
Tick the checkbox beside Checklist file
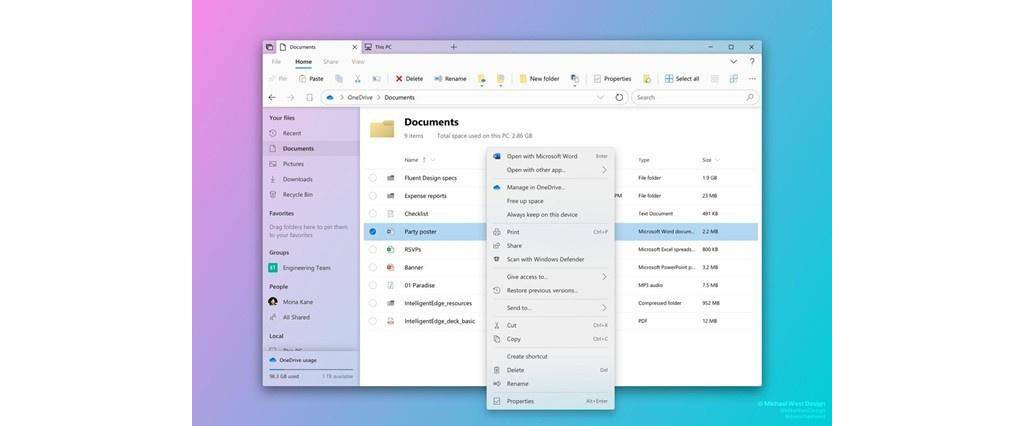pyautogui.click(x=373, y=213)
